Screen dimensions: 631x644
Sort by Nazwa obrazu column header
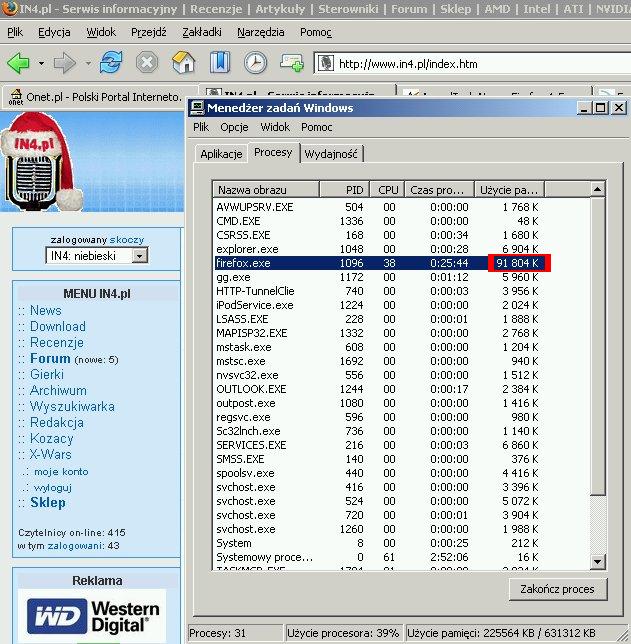point(266,190)
